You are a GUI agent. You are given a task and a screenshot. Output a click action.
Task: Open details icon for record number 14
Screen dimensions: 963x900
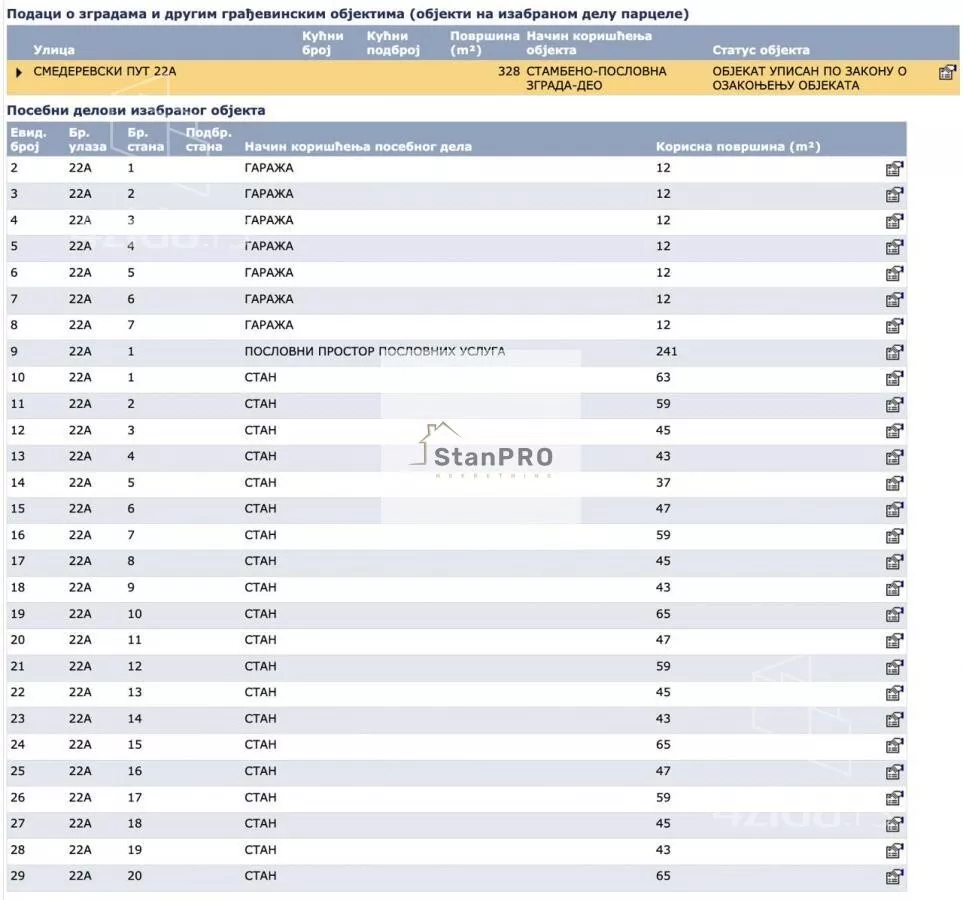[x=894, y=483]
